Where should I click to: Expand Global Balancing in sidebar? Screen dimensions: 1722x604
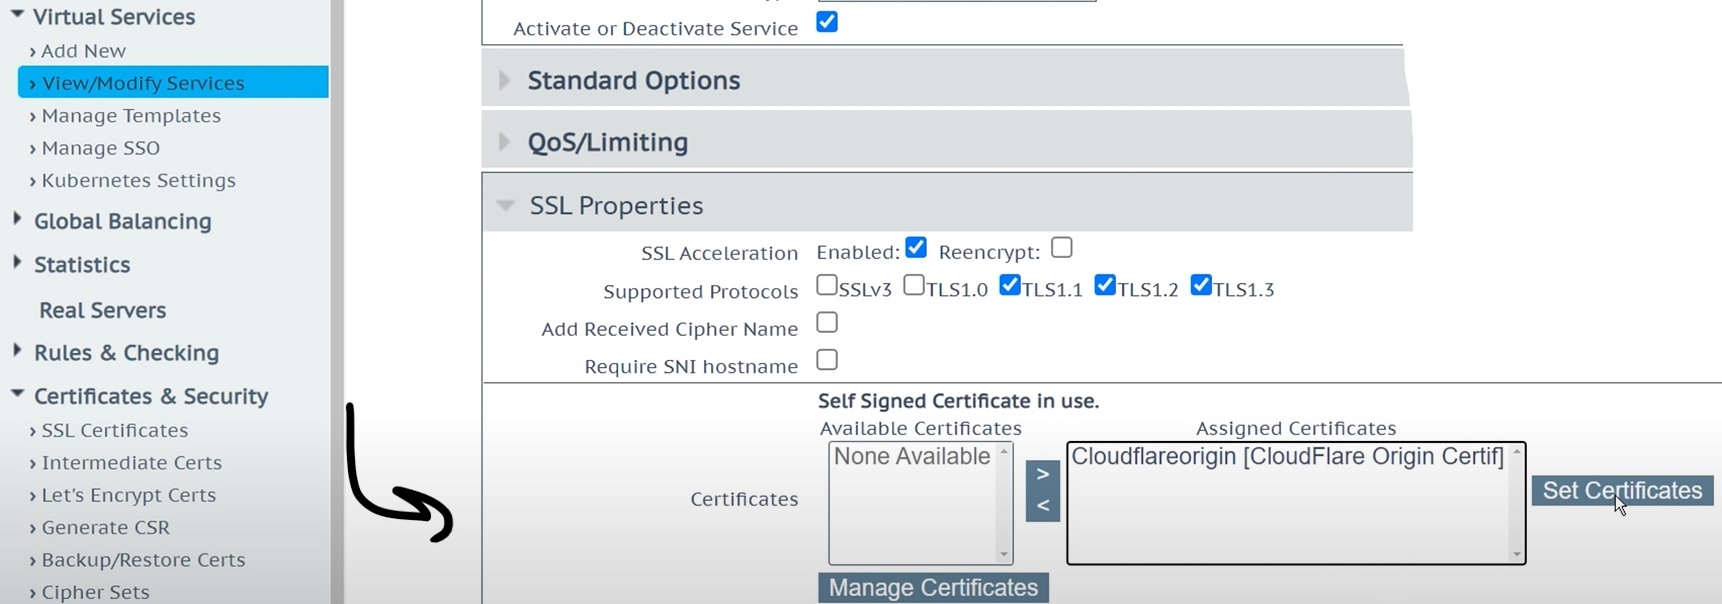pyautogui.click(x=122, y=221)
